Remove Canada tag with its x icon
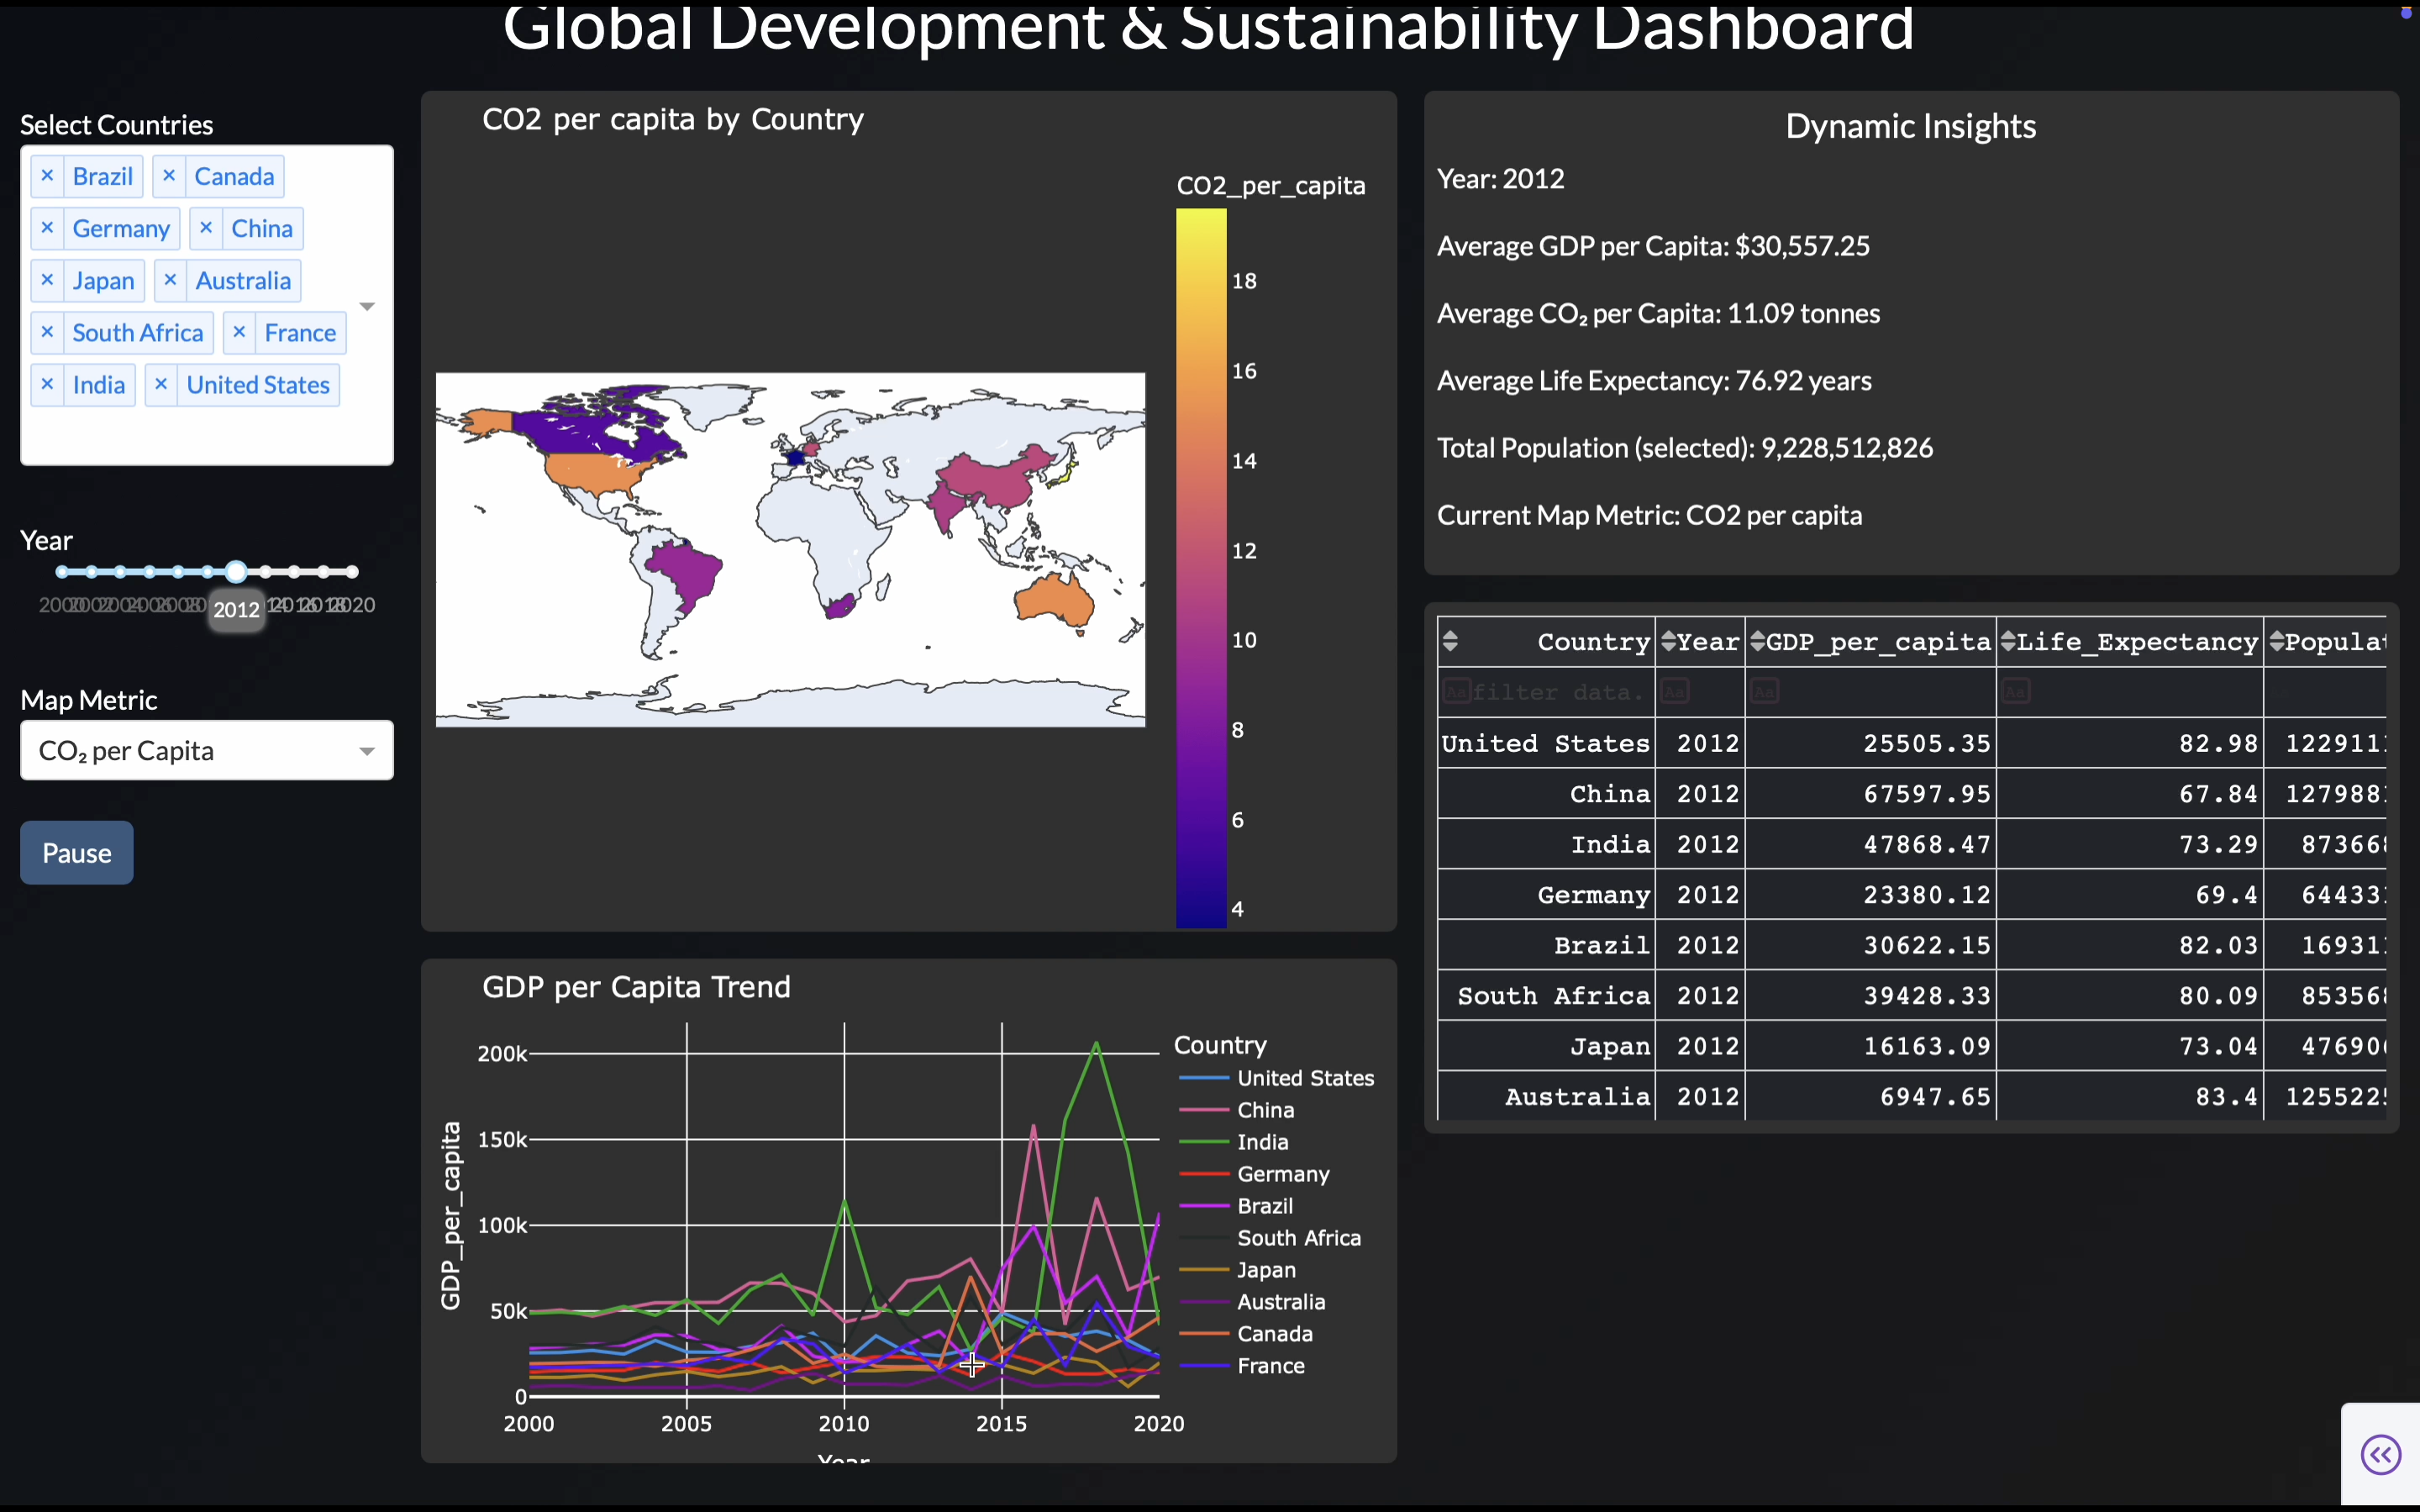This screenshot has width=2420, height=1512. (169, 176)
